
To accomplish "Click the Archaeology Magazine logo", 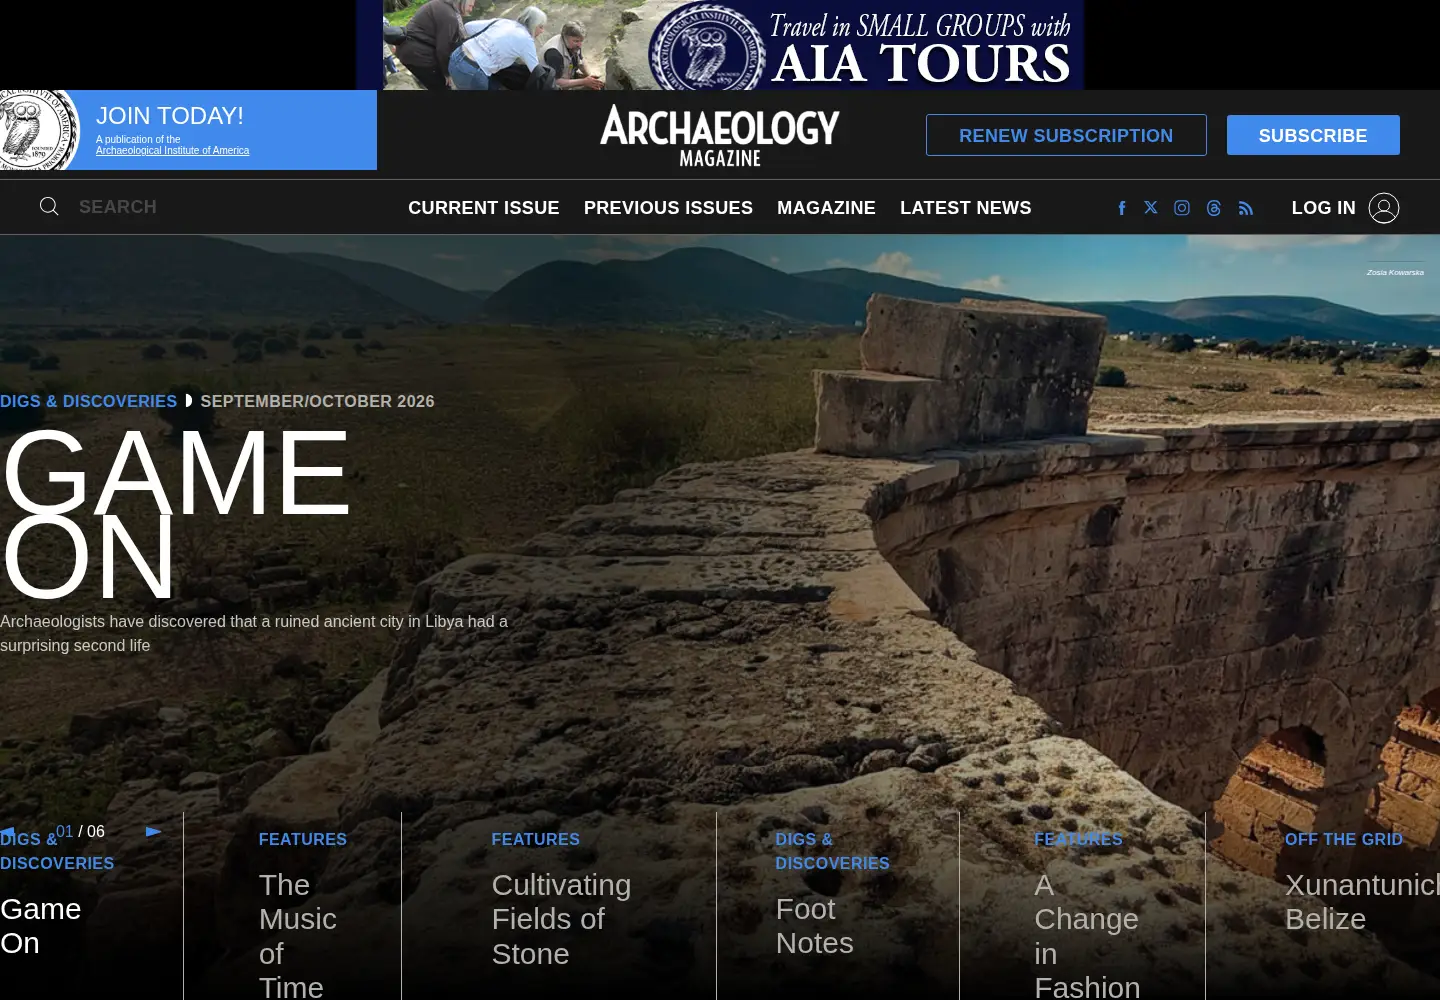I will [x=720, y=135].
